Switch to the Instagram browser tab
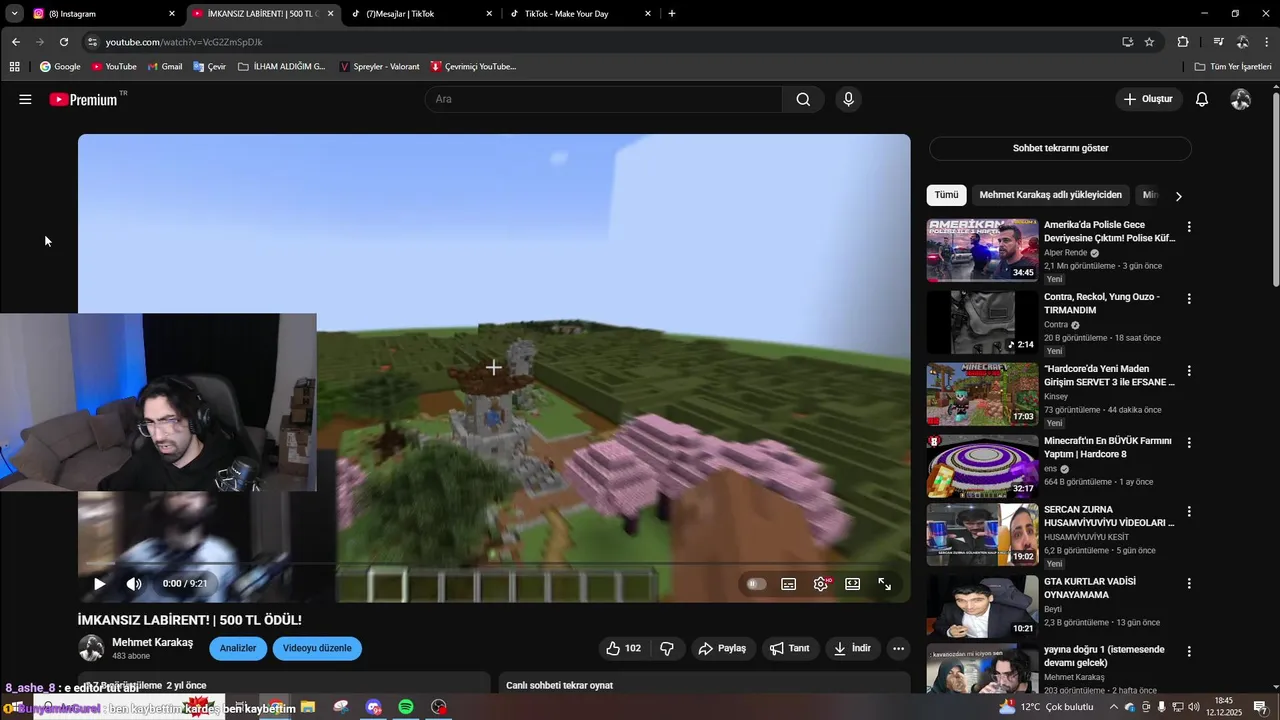The image size is (1280, 720). point(105,14)
